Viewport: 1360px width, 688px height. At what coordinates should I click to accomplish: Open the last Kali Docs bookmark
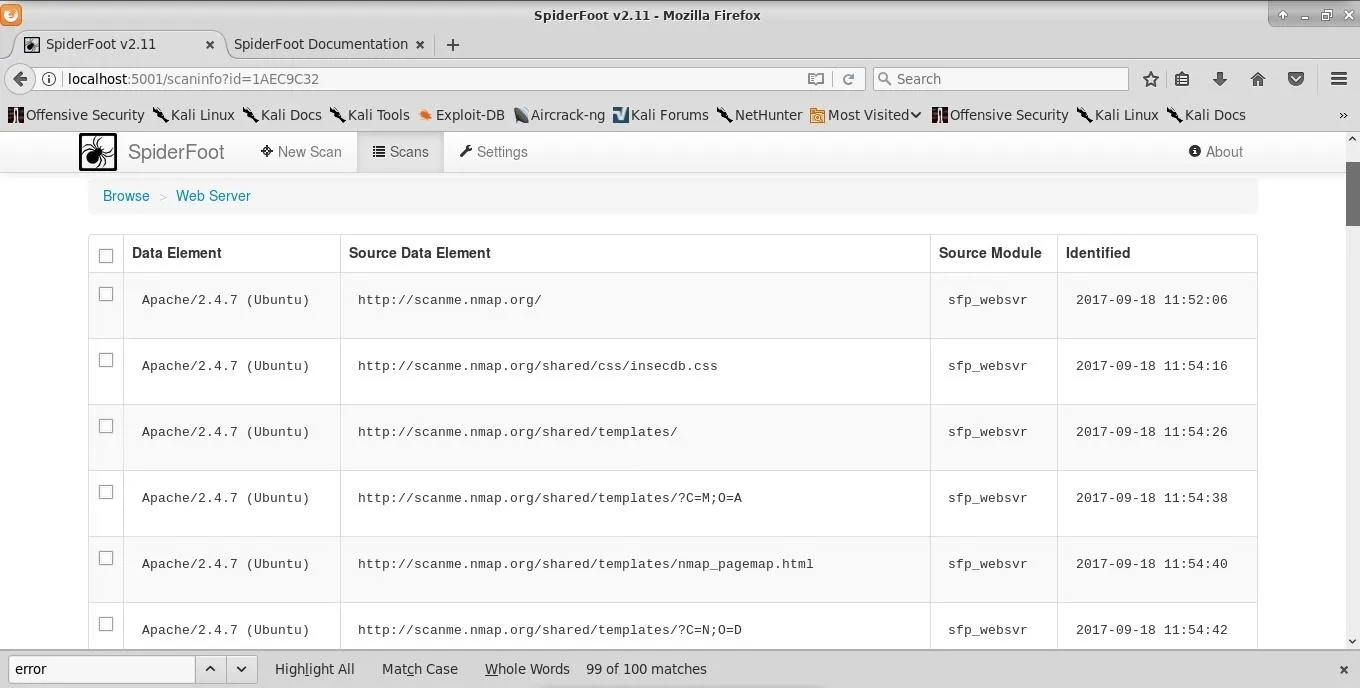1206,115
